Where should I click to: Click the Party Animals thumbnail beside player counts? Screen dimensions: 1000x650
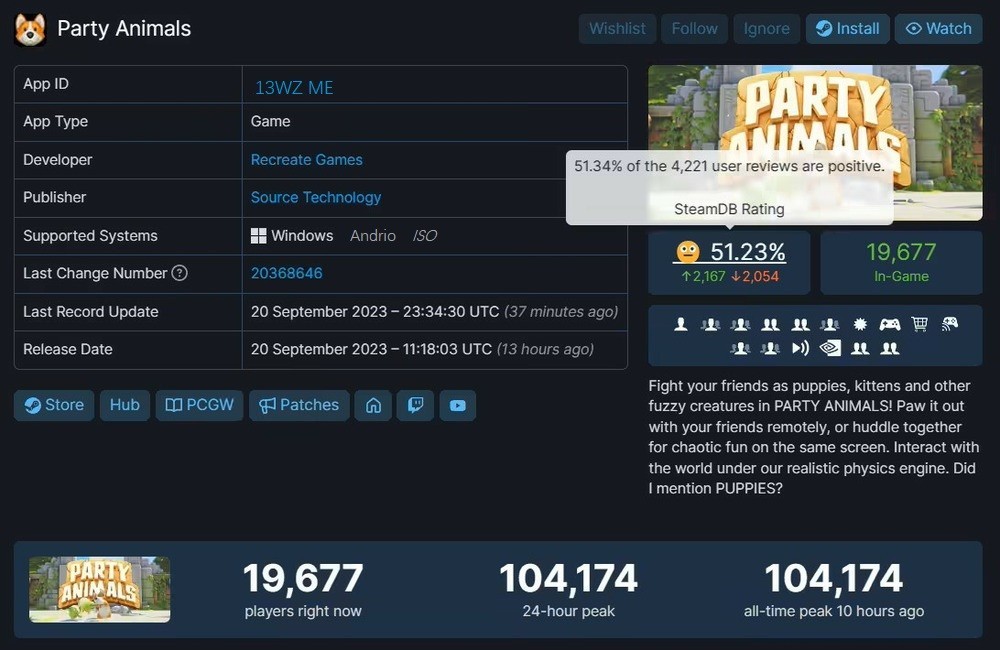coord(99,589)
